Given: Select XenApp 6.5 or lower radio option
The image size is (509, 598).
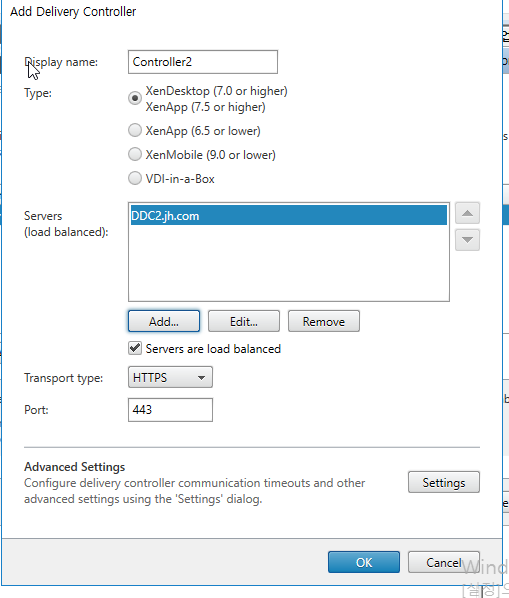Looking at the screenshot, I should (x=135, y=130).
